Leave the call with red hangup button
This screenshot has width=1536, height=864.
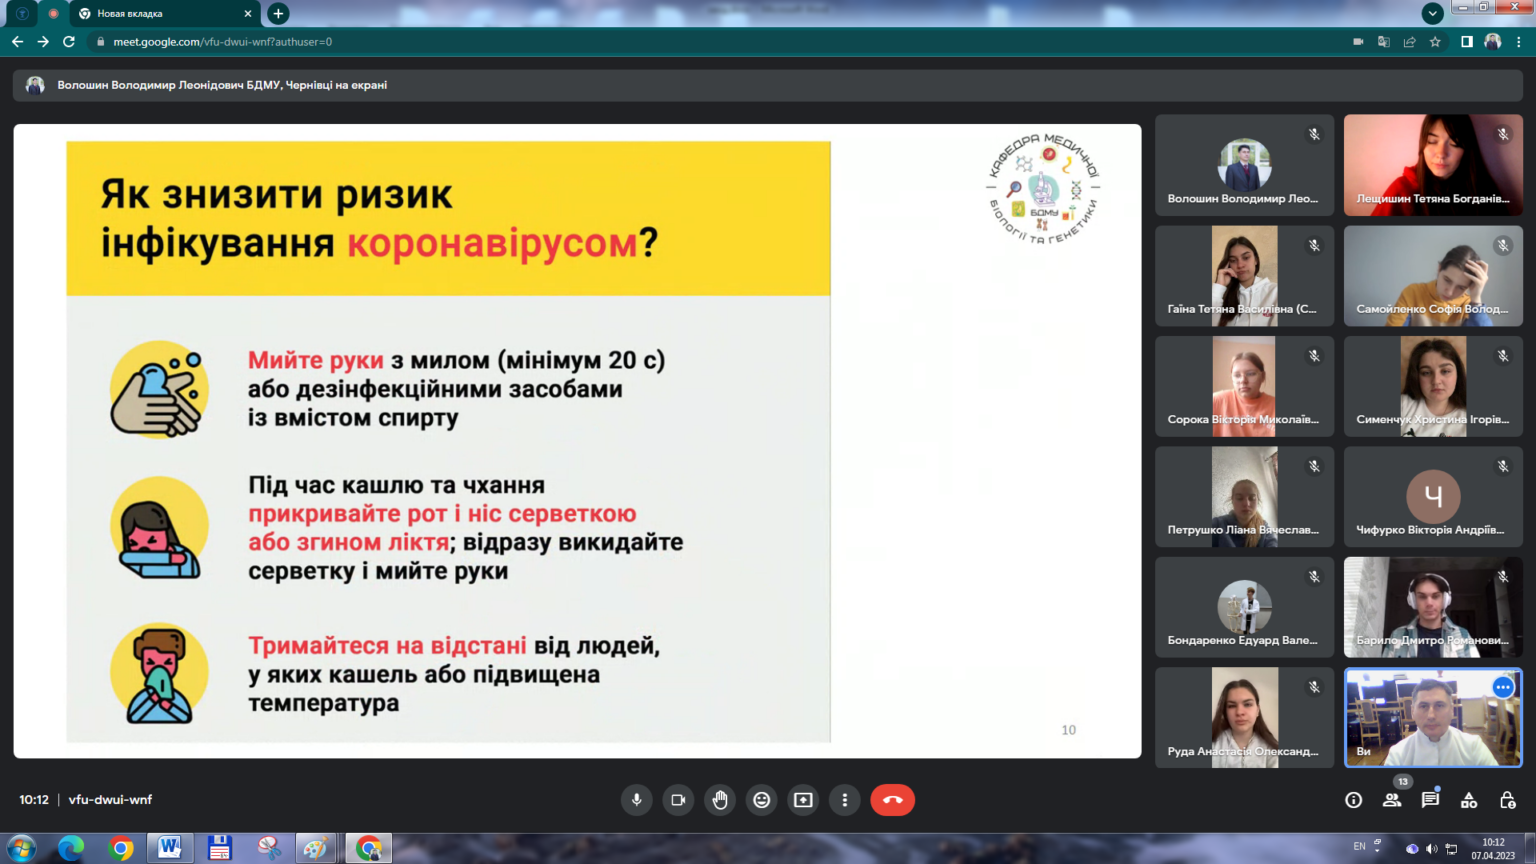(892, 800)
